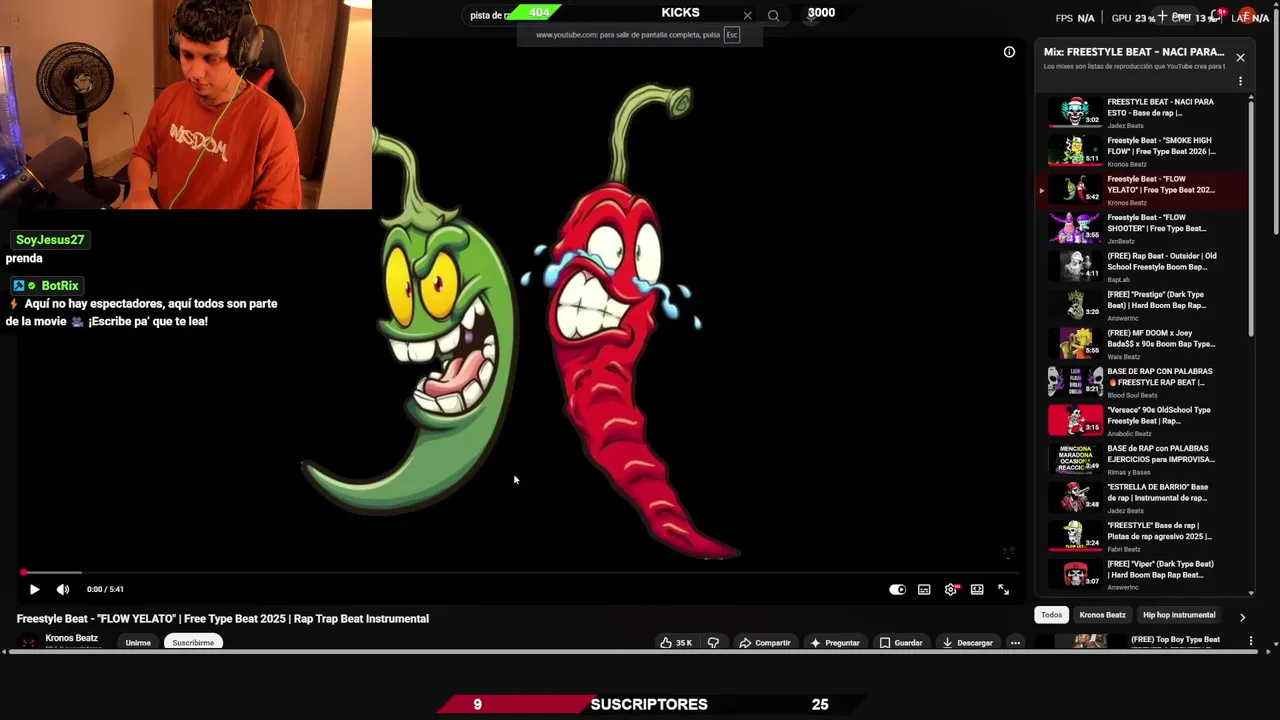Turn on subtitles in the player

(924, 590)
